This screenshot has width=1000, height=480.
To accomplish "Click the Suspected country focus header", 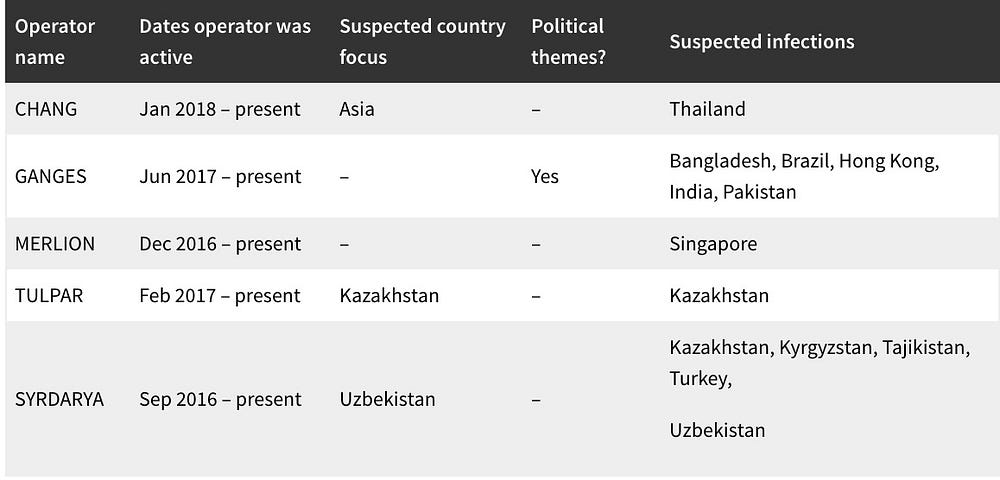I will [422, 41].
